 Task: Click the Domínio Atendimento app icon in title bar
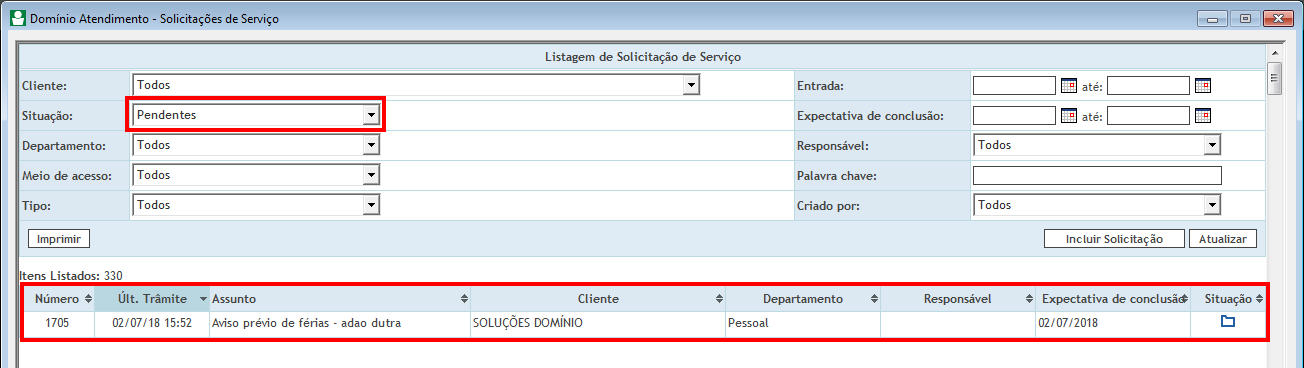point(17,18)
